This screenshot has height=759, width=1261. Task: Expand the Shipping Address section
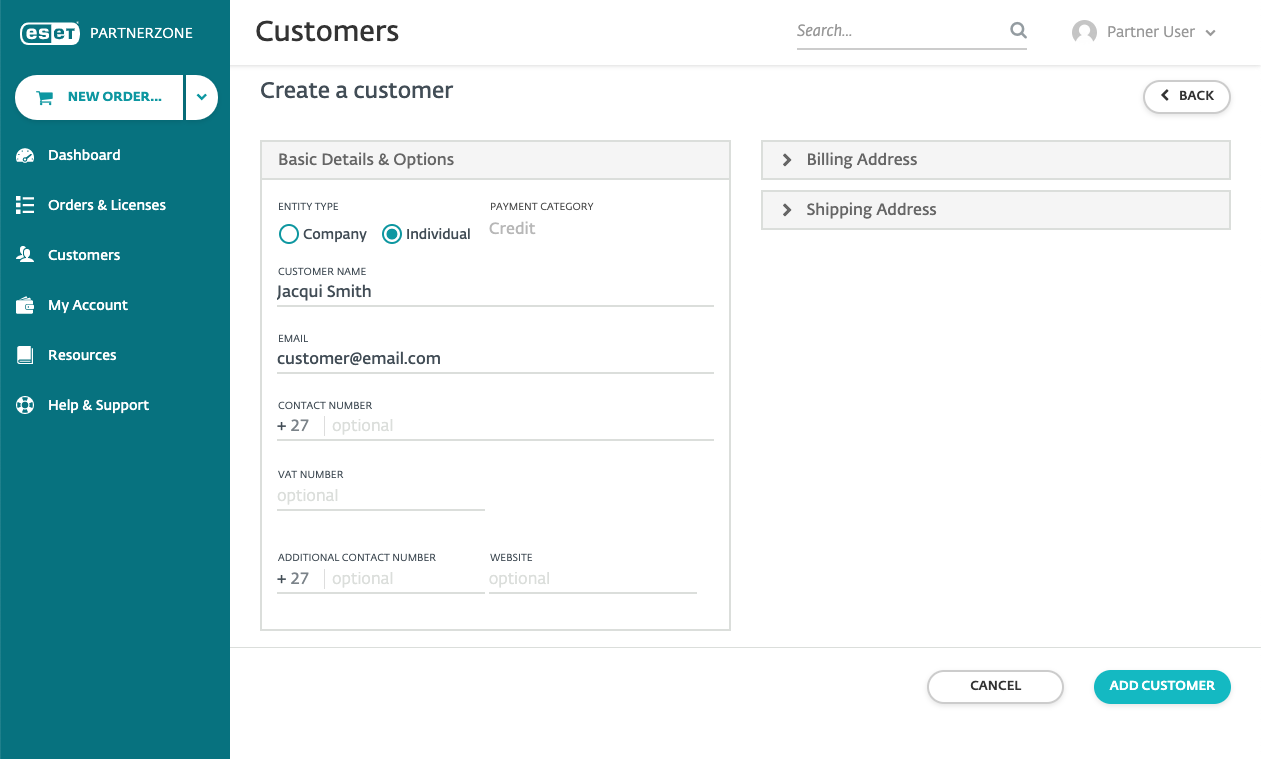click(x=995, y=210)
